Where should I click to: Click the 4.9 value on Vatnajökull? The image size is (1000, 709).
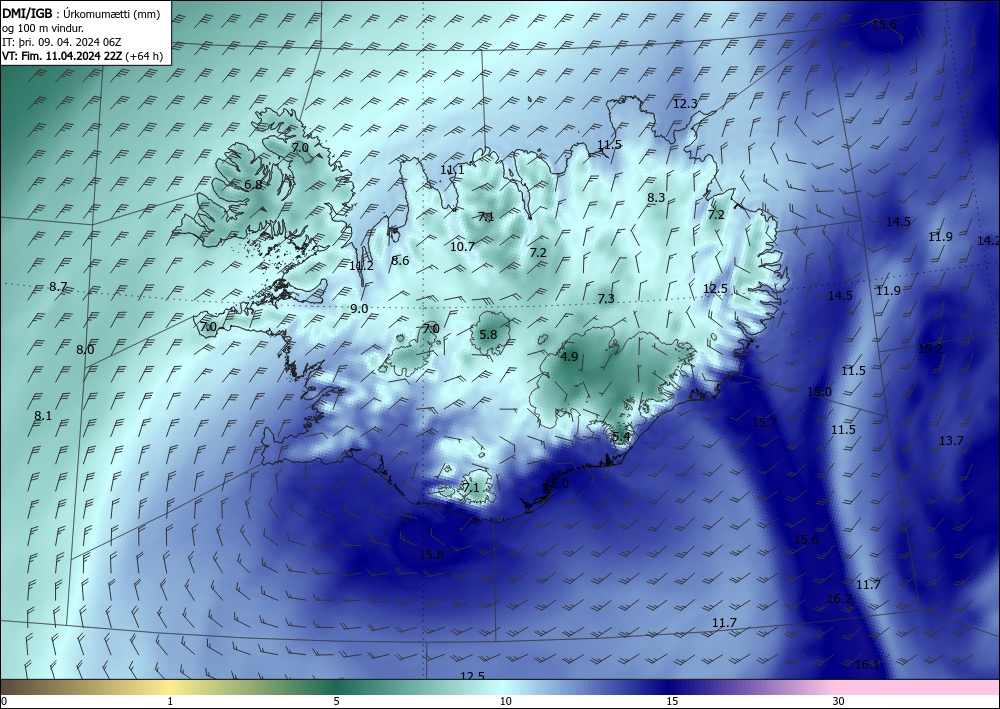pos(569,356)
